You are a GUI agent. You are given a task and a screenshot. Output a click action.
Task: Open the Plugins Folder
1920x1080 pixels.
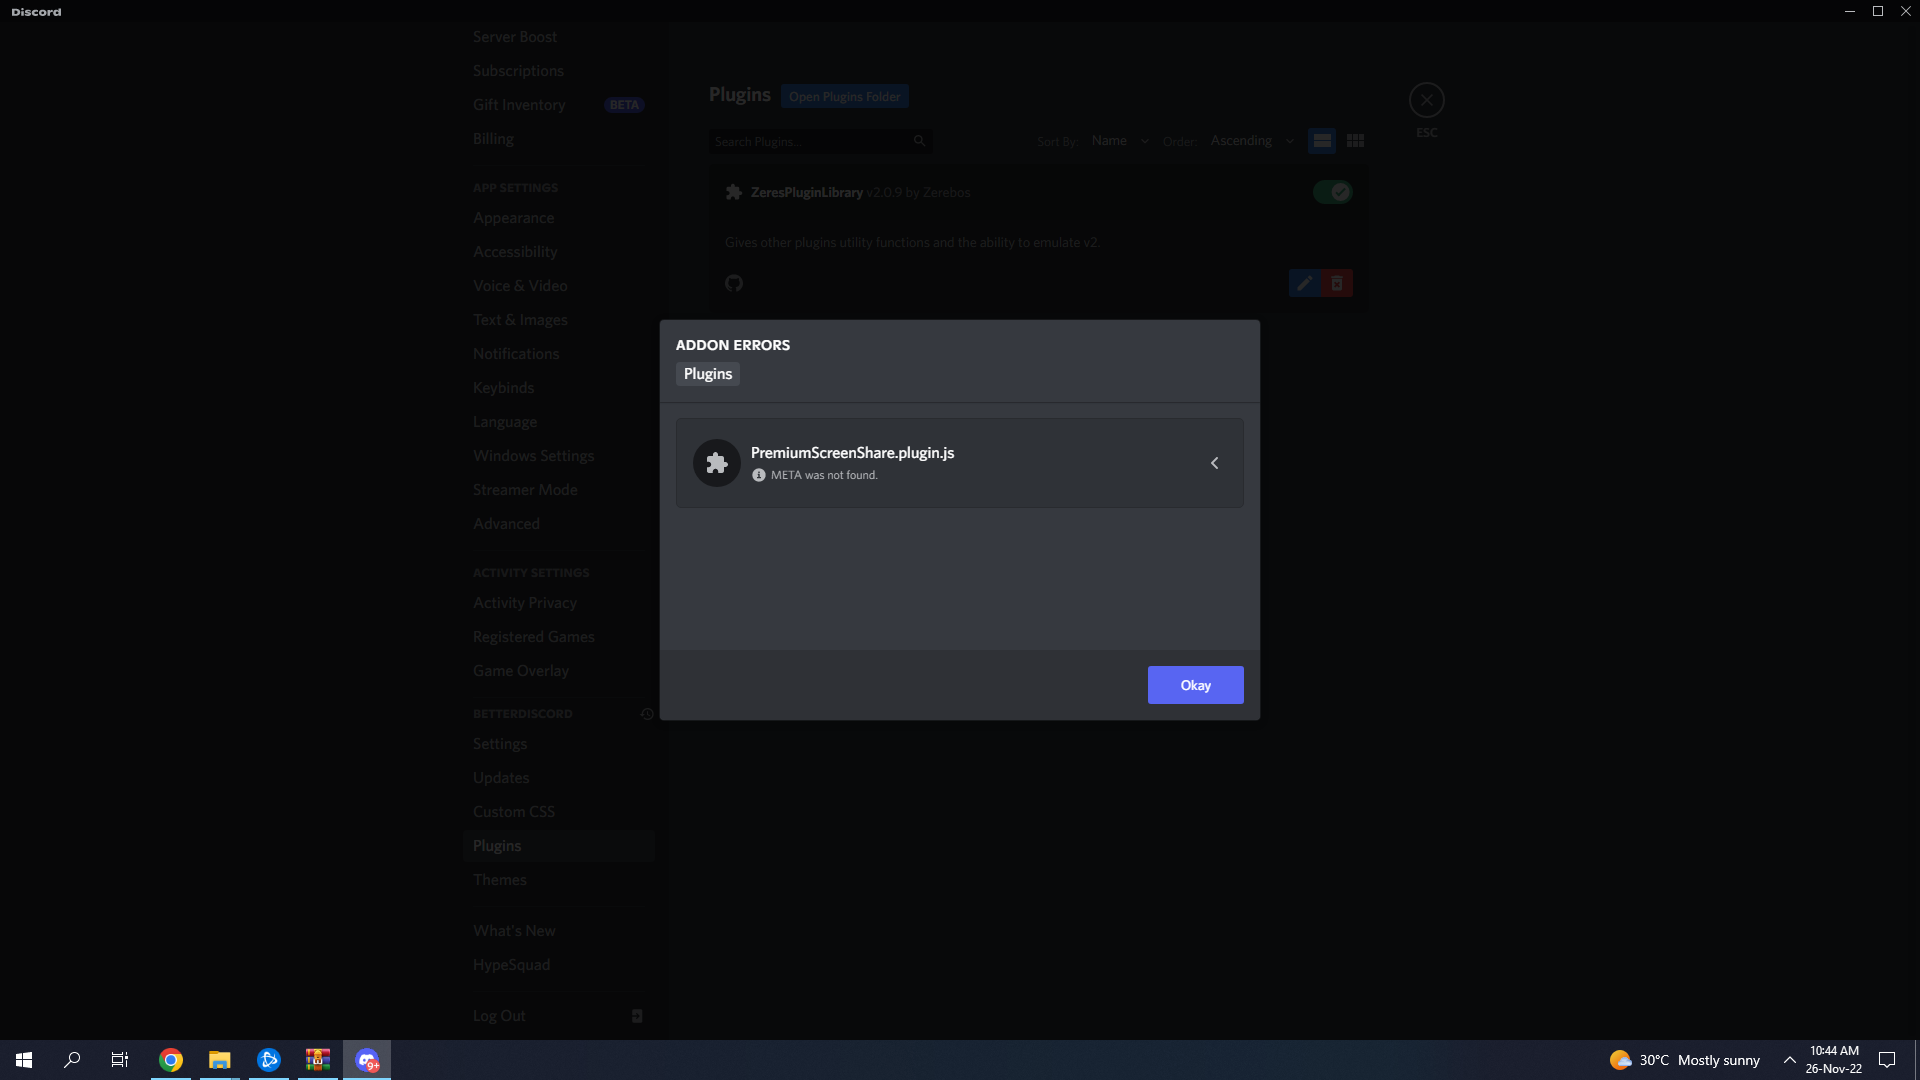coord(844,95)
